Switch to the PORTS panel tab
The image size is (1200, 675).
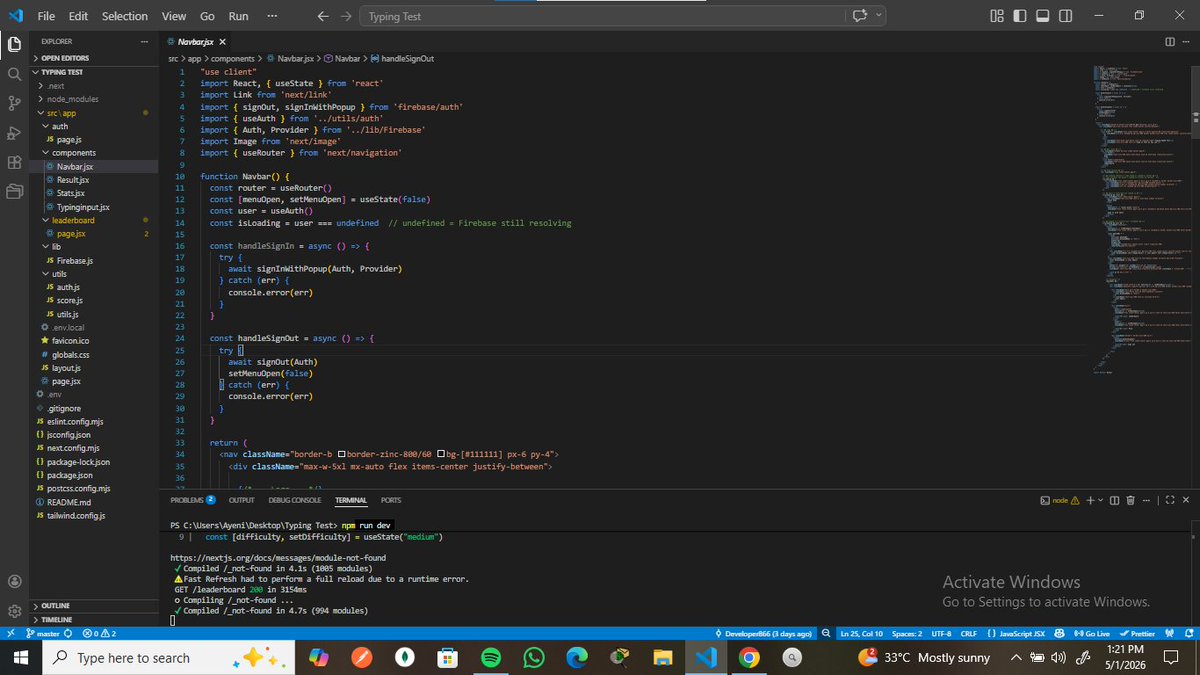pos(391,500)
